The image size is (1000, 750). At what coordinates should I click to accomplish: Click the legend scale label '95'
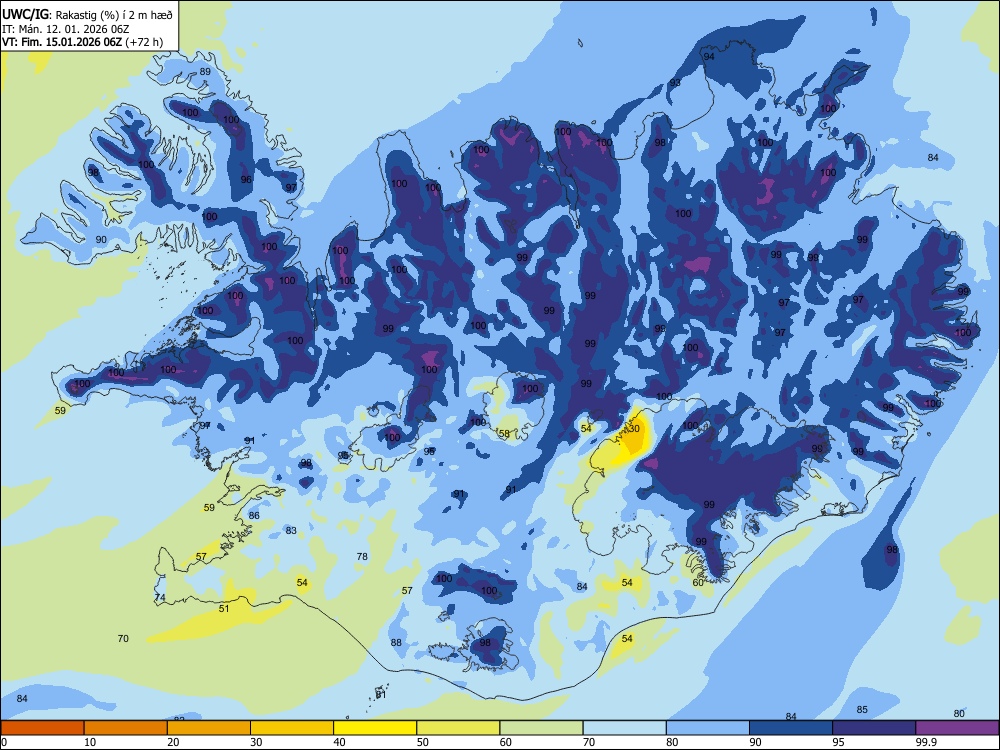839,742
